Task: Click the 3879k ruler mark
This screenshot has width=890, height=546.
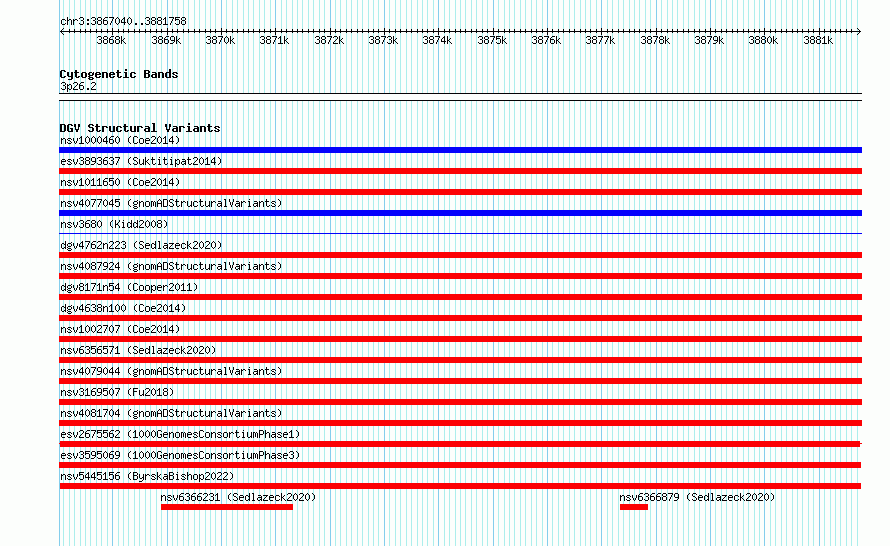Action: (x=709, y=40)
